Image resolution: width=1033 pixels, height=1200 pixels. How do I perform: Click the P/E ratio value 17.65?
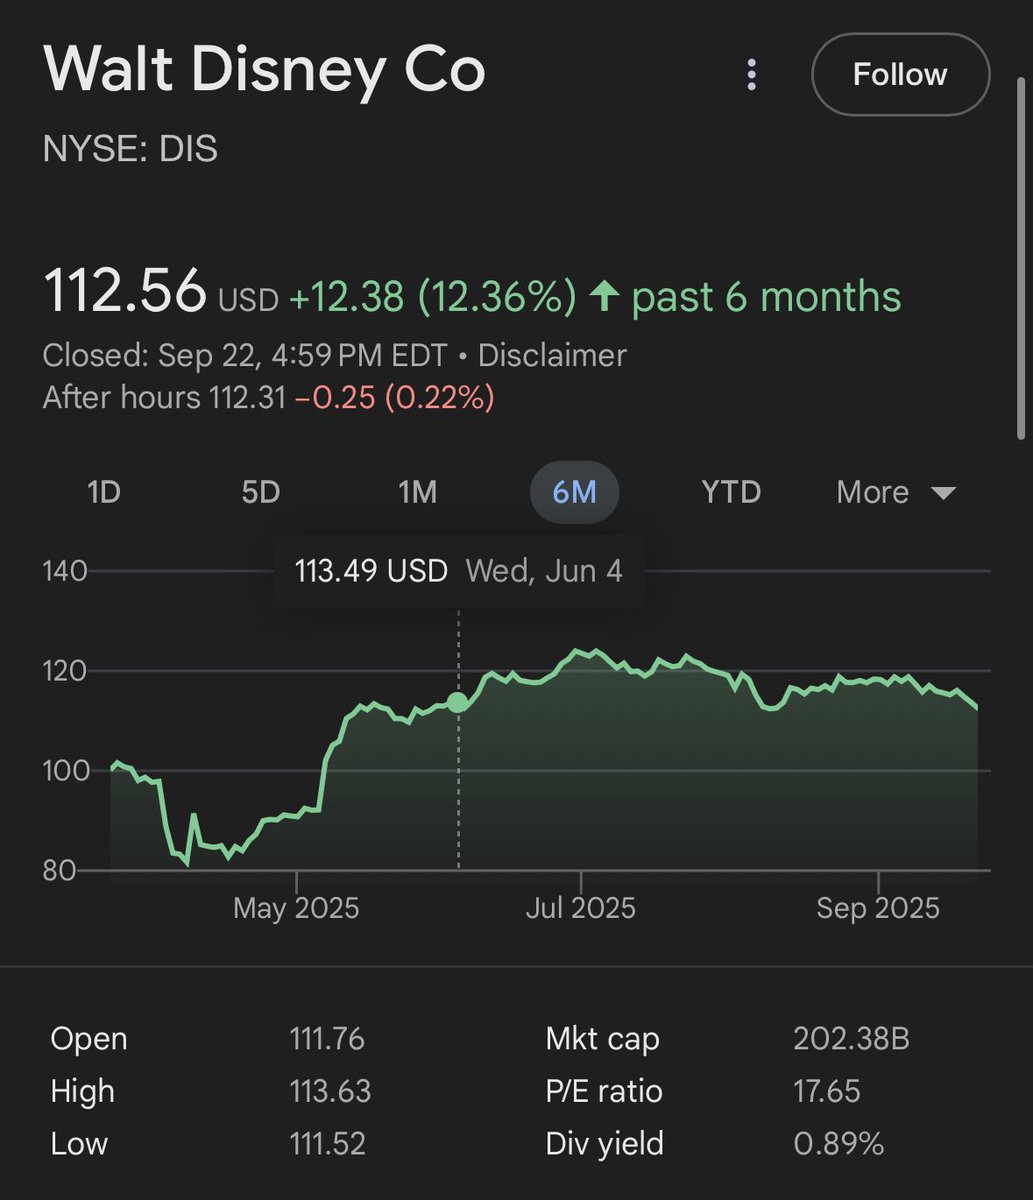[826, 1091]
